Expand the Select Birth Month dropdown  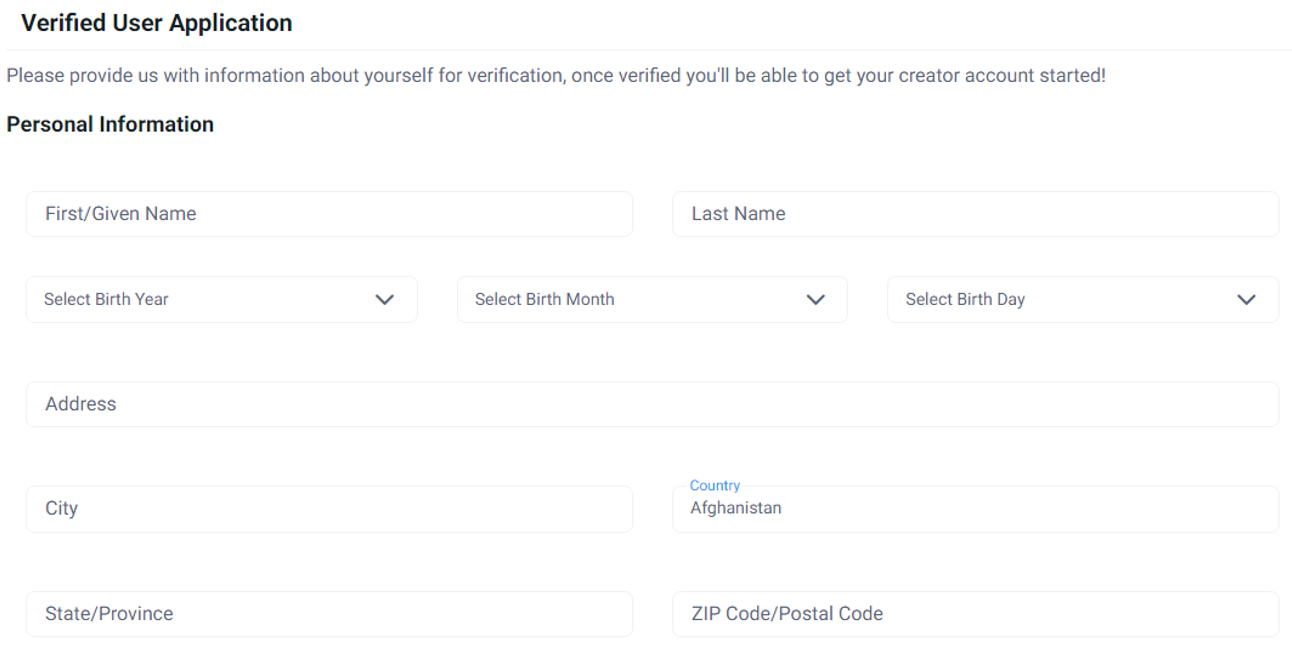pyautogui.click(x=652, y=300)
